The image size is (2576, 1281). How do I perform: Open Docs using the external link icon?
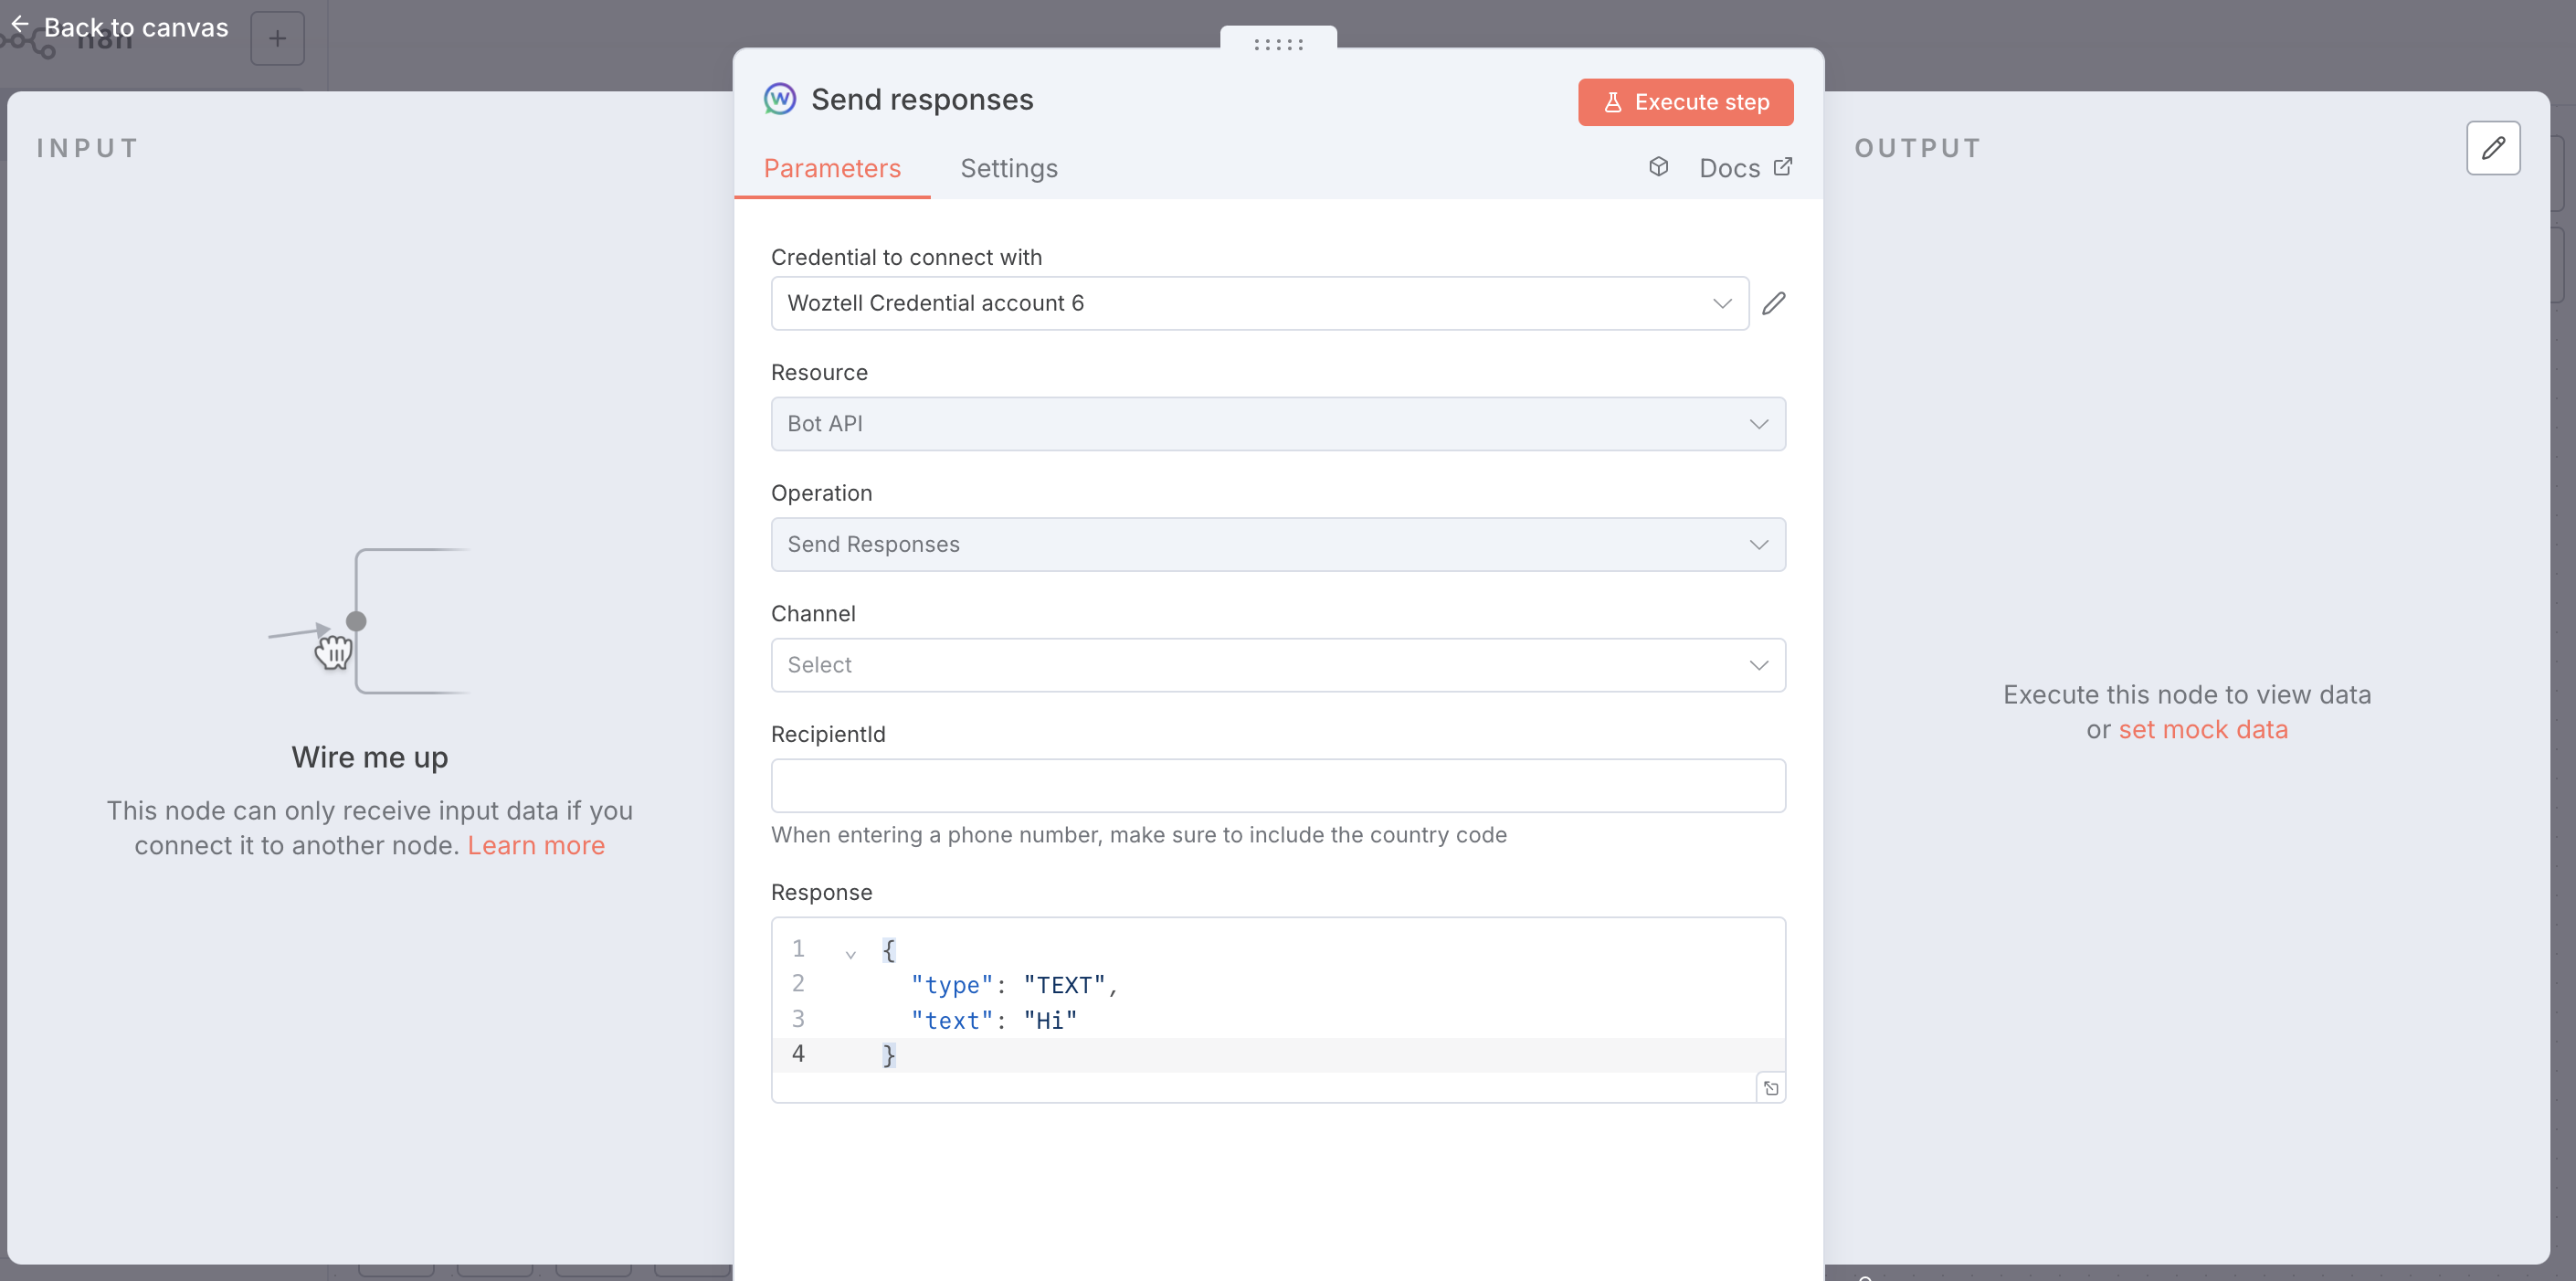click(1784, 167)
